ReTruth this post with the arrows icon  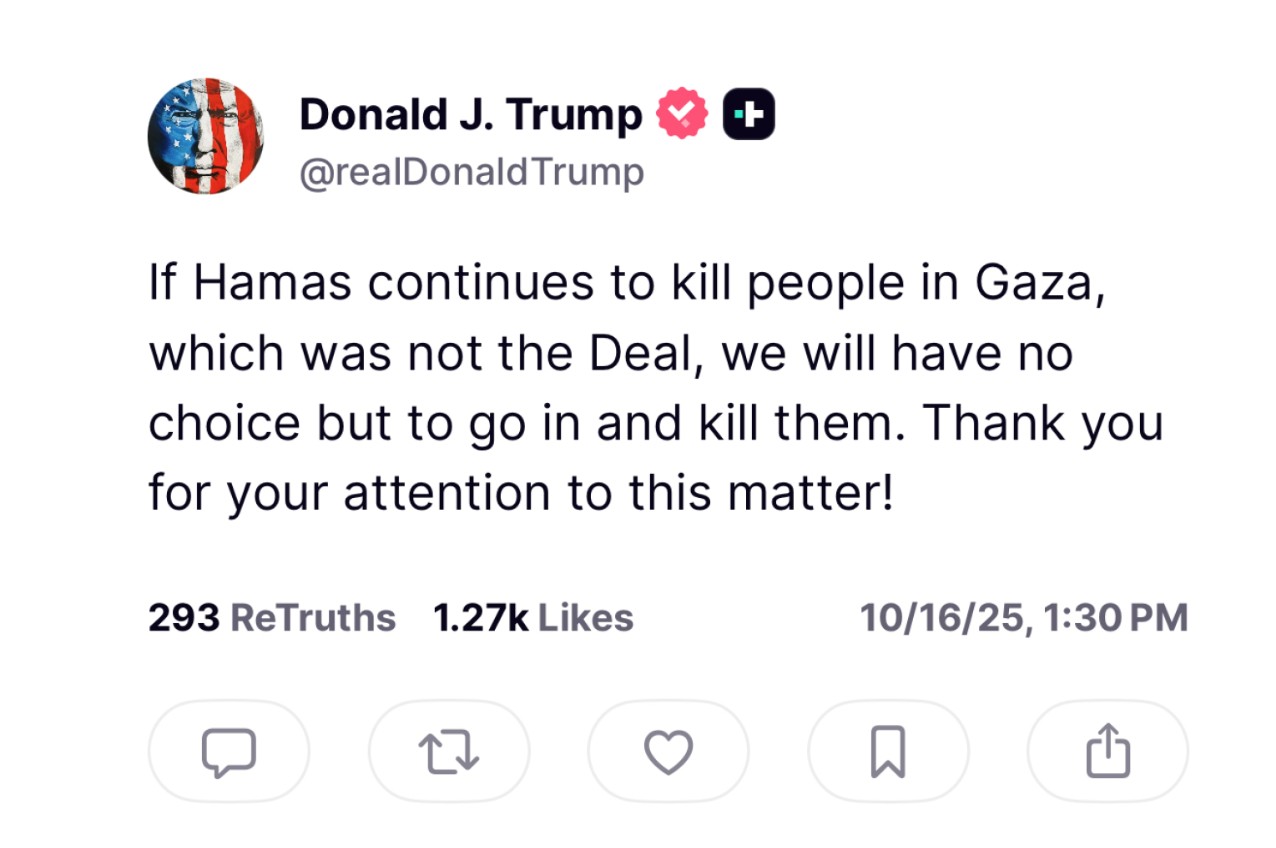point(449,751)
